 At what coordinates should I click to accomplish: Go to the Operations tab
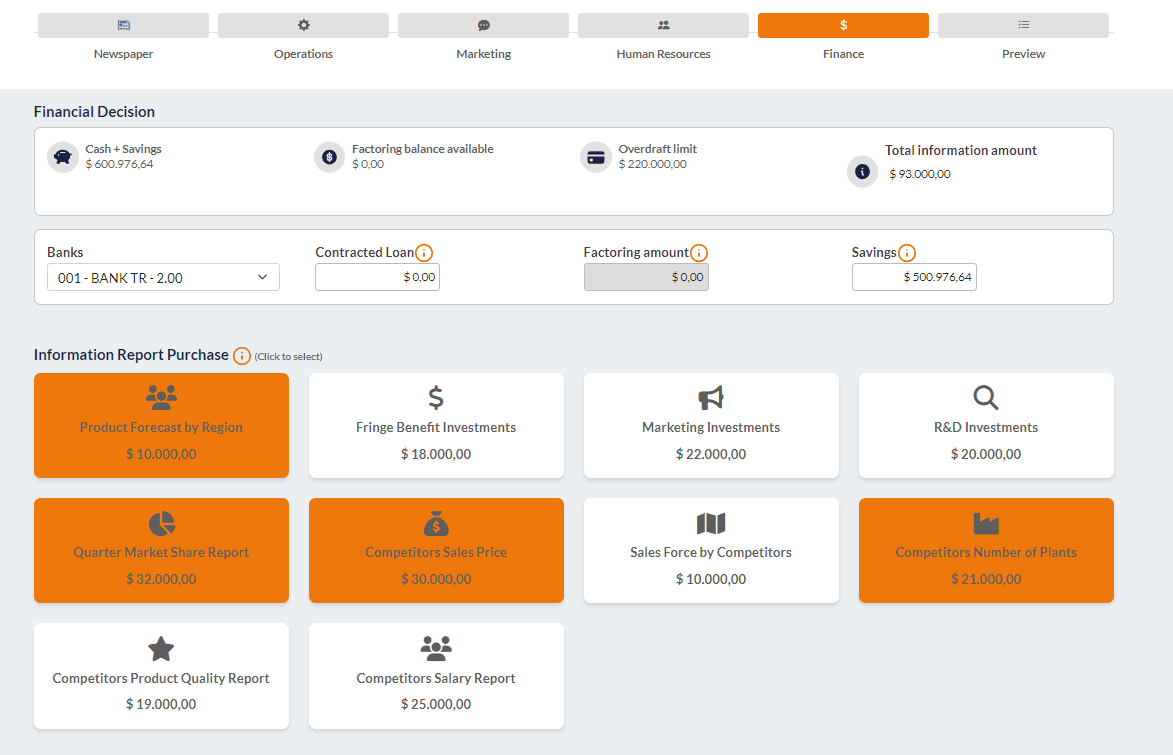click(303, 26)
